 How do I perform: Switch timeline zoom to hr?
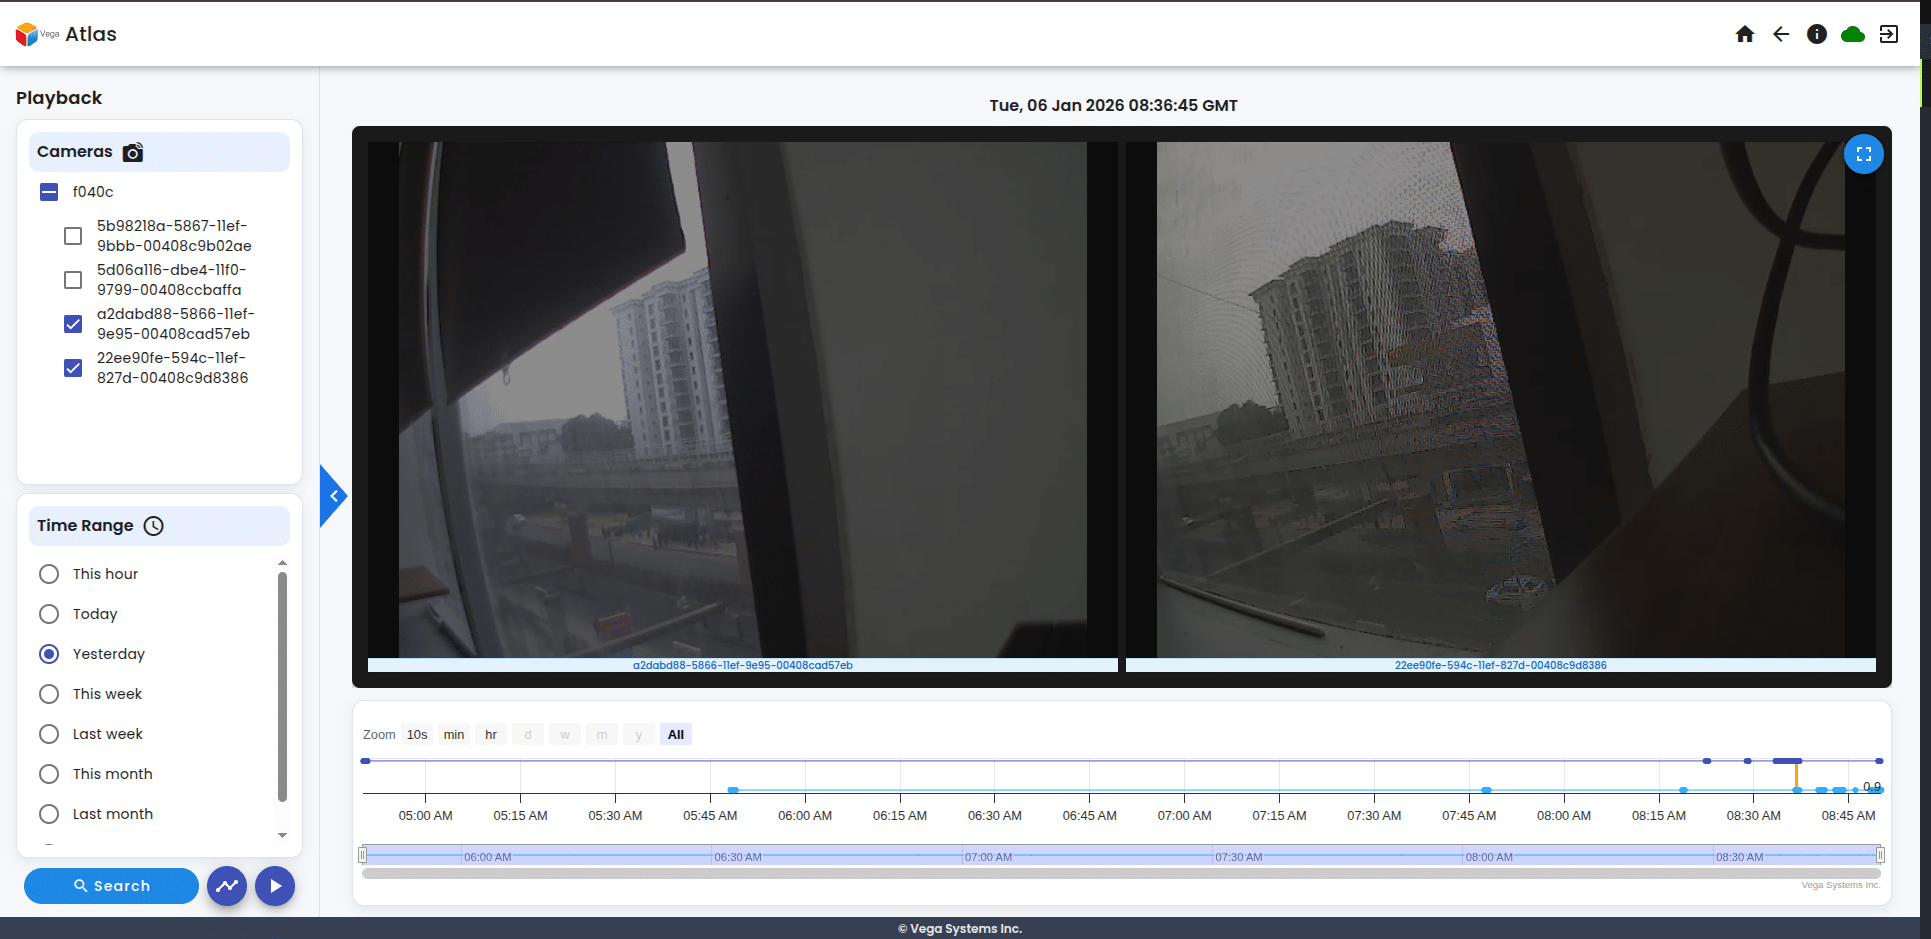pyautogui.click(x=490, y=733)
